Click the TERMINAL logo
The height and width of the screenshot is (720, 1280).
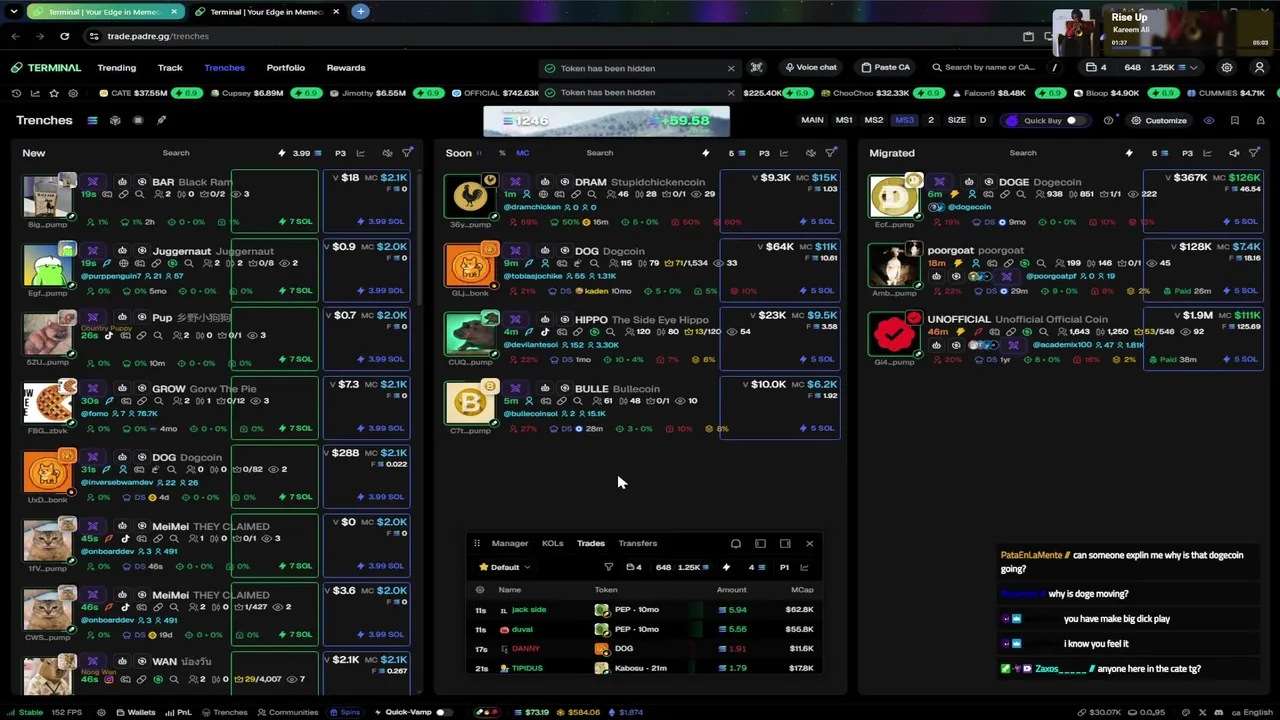47,68
